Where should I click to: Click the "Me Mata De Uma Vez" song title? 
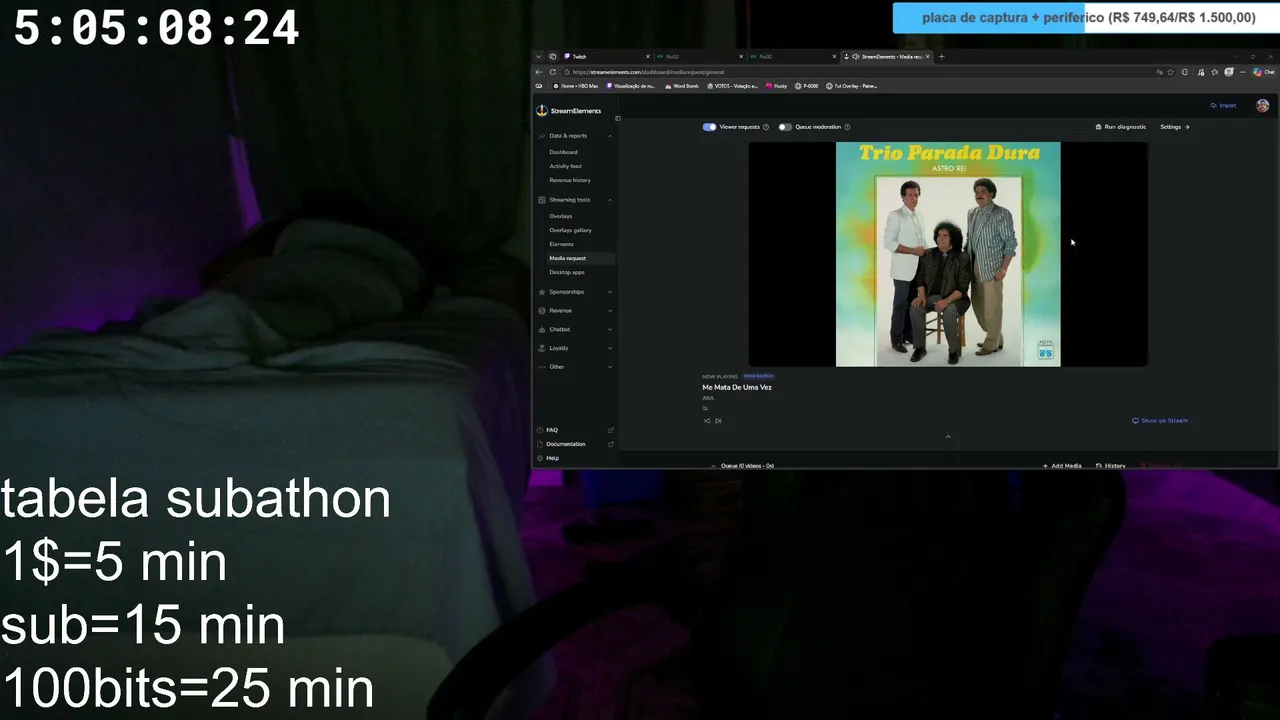coord(737,387)
